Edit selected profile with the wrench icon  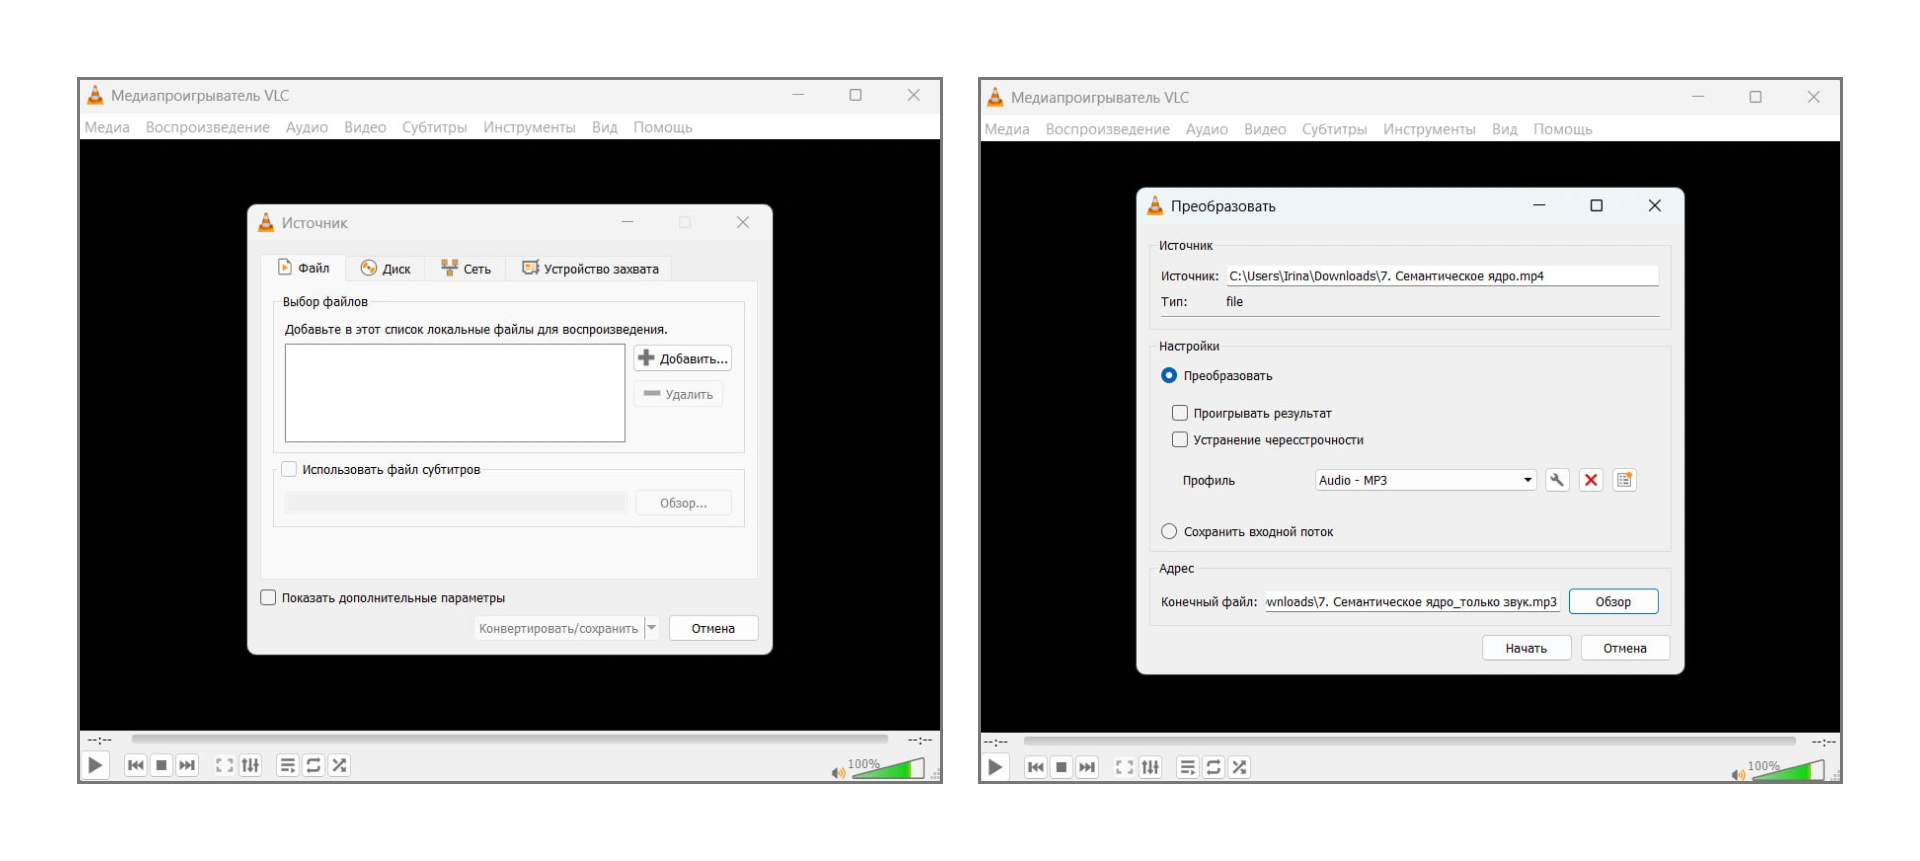[1557, 480]
